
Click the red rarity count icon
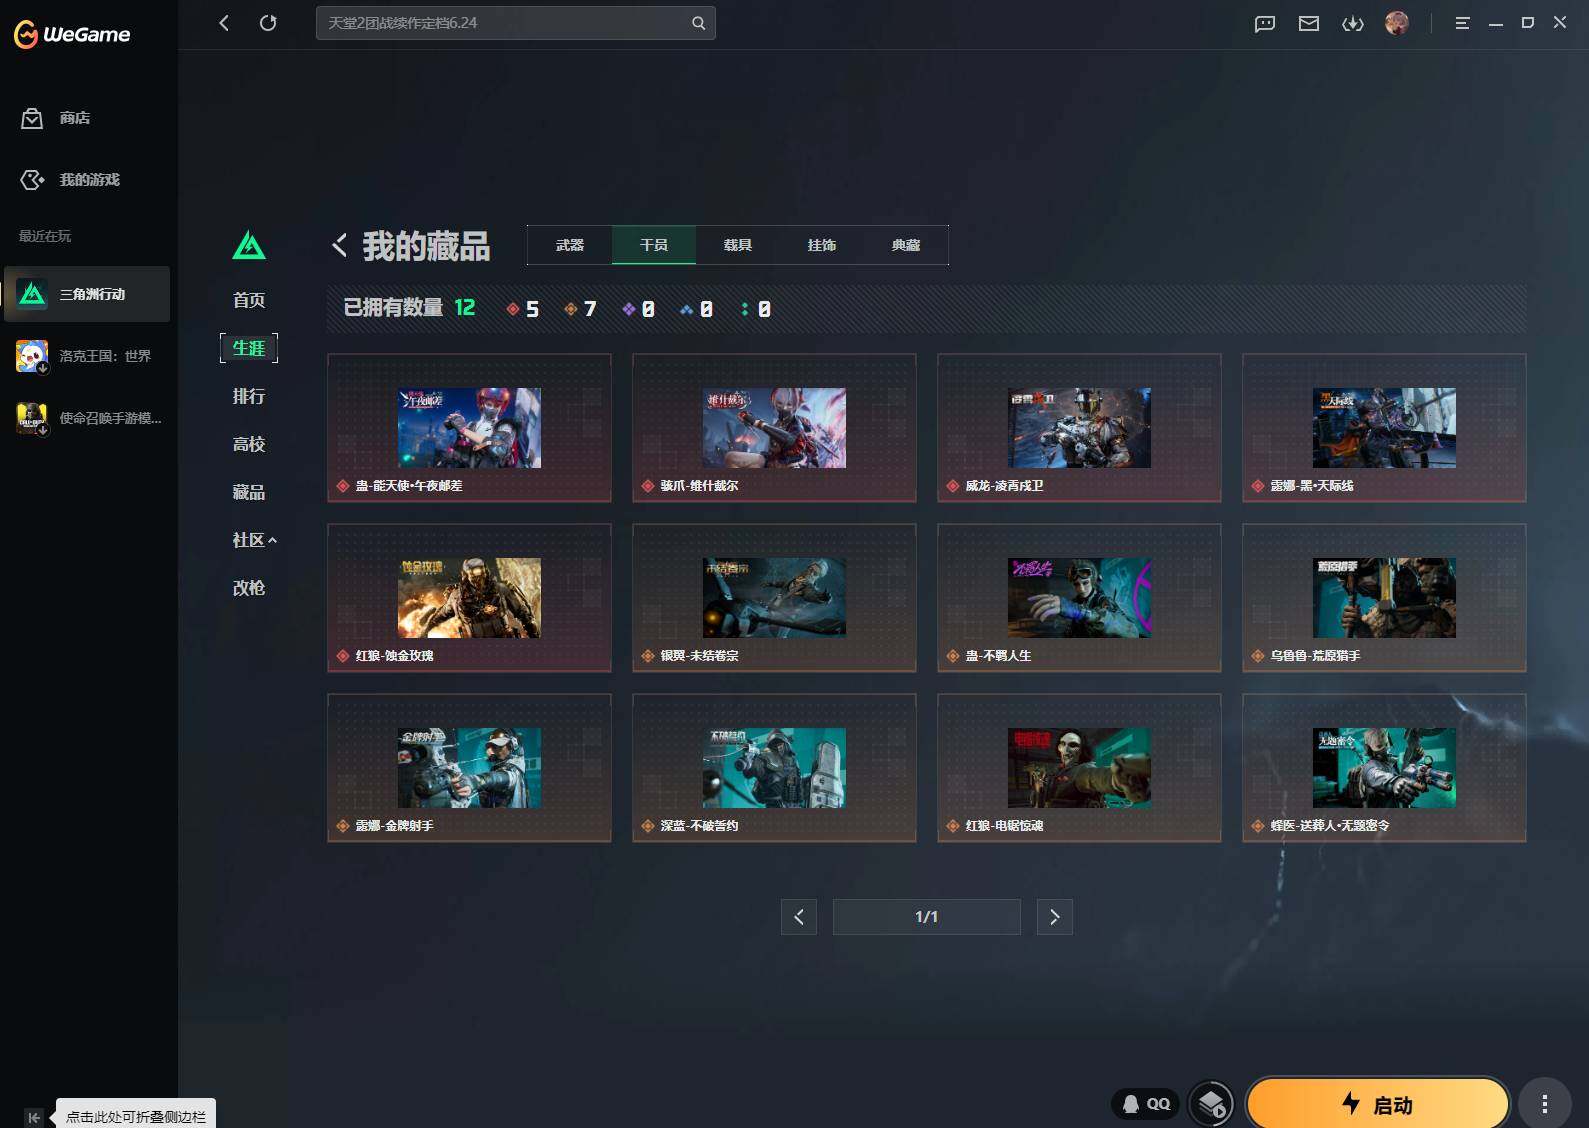513,309
